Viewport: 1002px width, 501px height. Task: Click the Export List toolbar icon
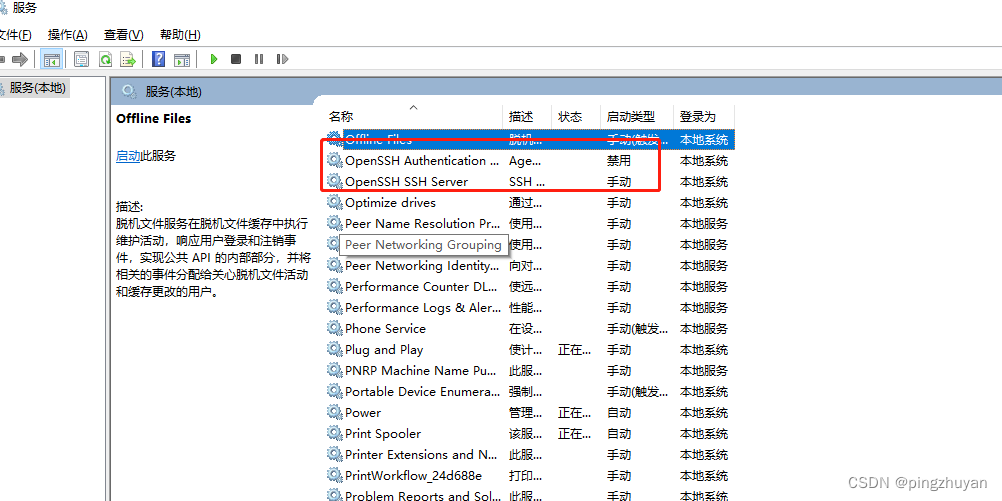point(128,59)
